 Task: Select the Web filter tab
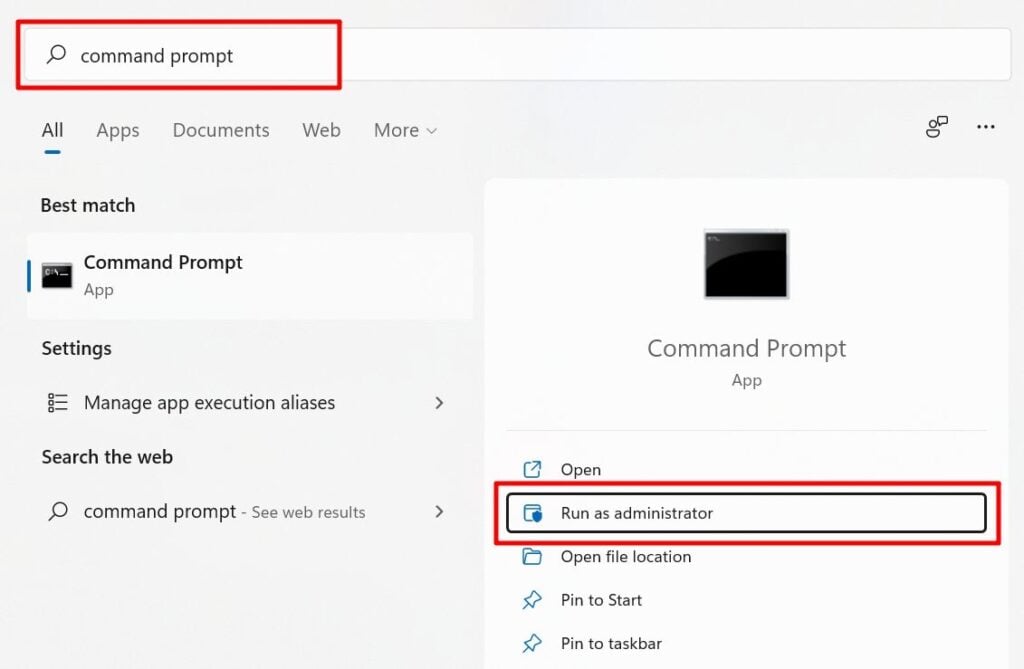click(x=321, y=130)
